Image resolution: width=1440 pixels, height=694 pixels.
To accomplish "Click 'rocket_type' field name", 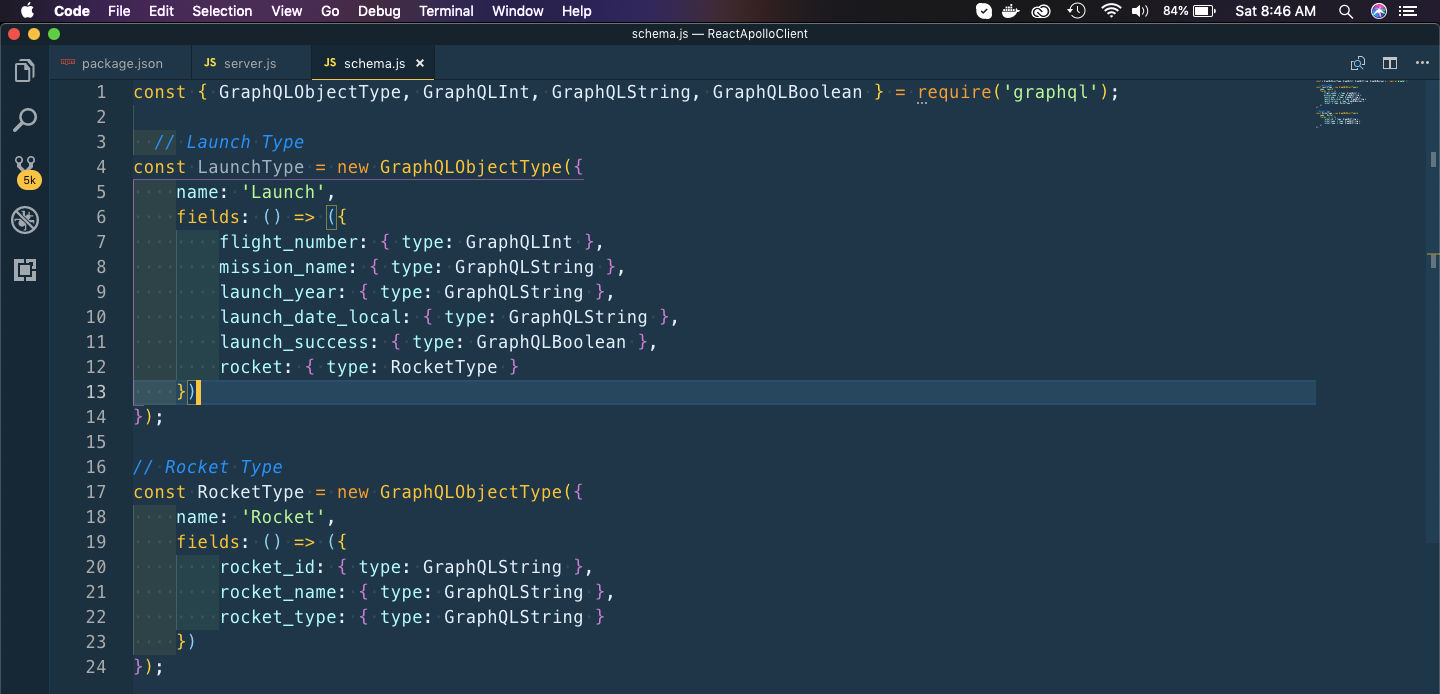I will pos(278,617).
